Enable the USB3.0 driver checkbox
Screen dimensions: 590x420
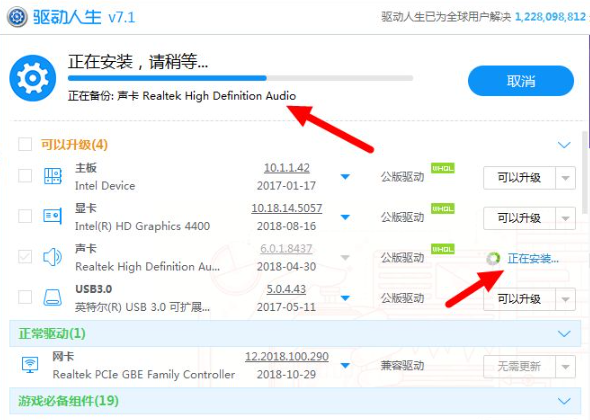pos(25,297)
